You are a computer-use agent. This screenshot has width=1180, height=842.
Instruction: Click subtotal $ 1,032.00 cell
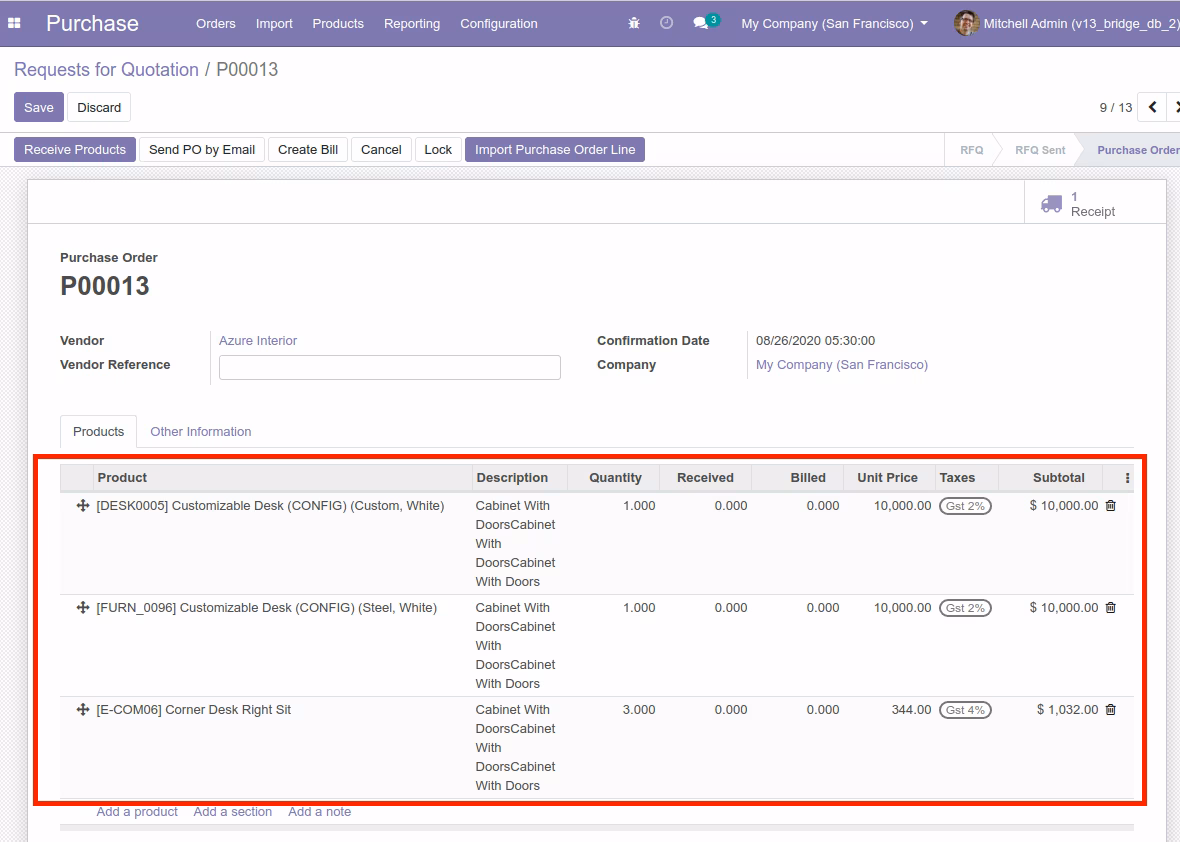click(1067, 710)
